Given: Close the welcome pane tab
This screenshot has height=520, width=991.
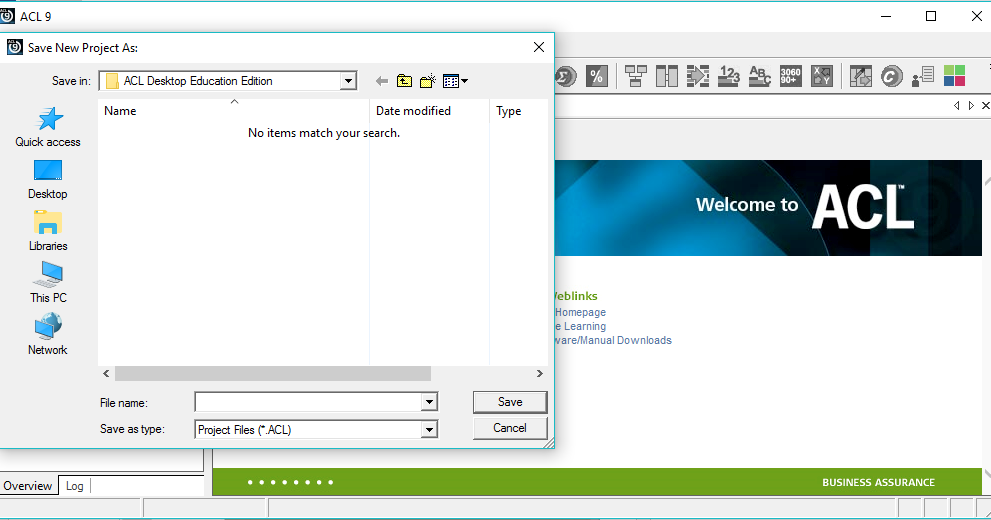Looking at the screenshot, I should [x=985, y=106].
